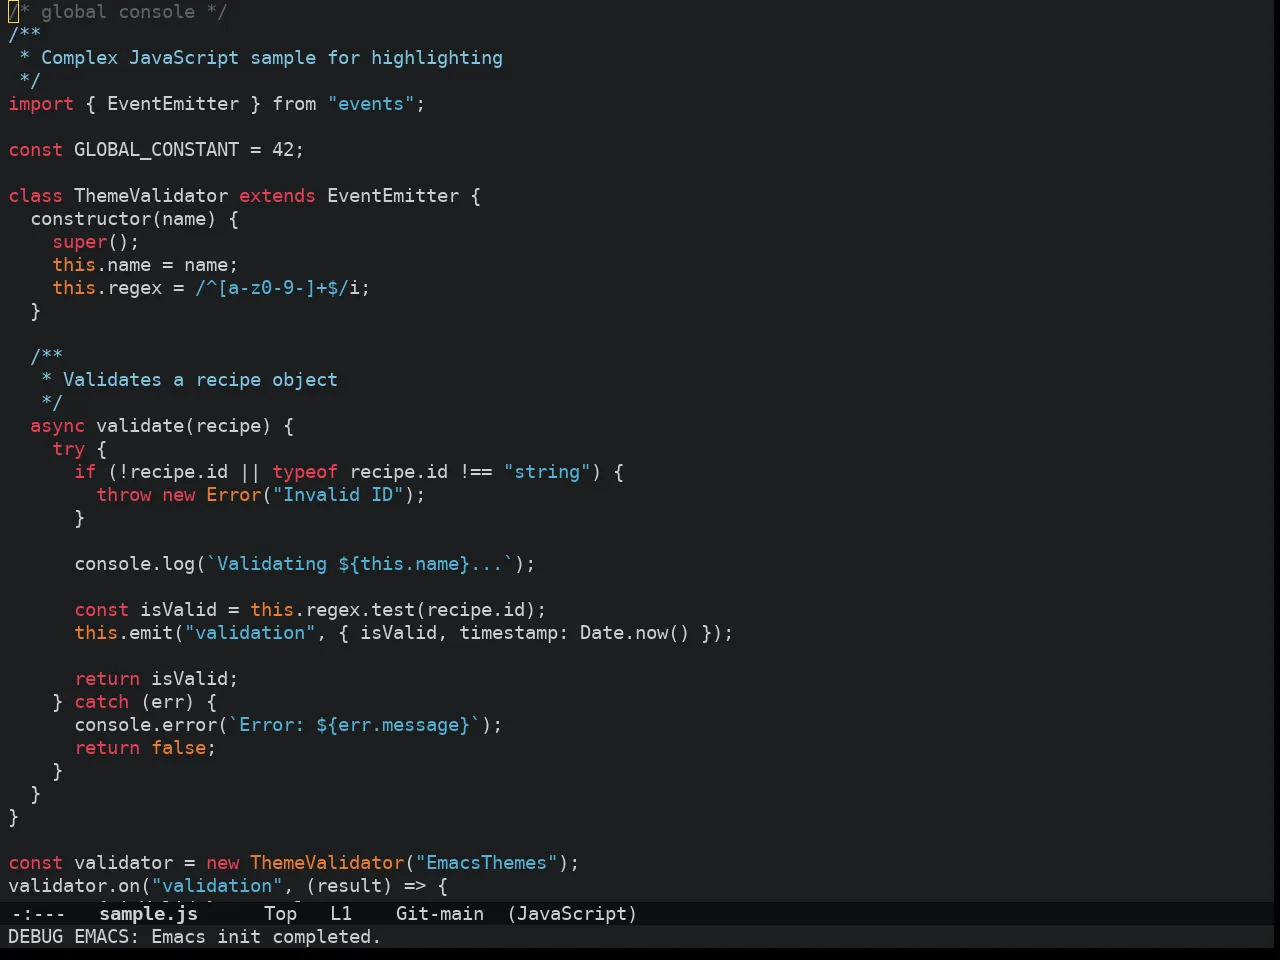Click 'constructor(name)' method definition

pyautogui.click(x=123, y=219)
